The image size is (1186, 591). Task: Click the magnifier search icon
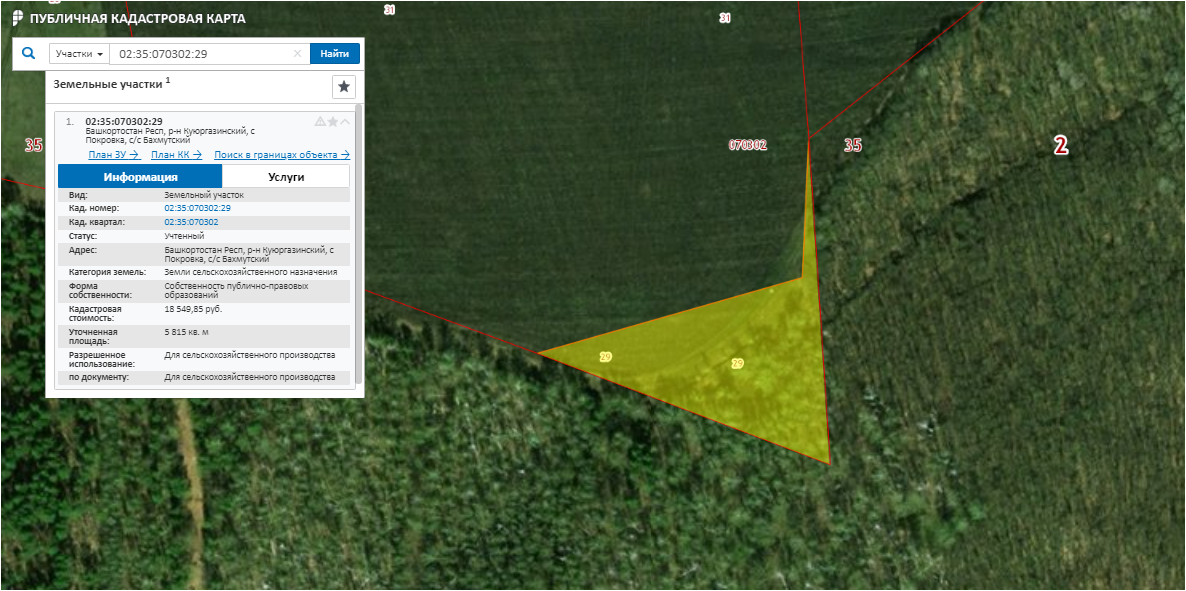(28, 54)
